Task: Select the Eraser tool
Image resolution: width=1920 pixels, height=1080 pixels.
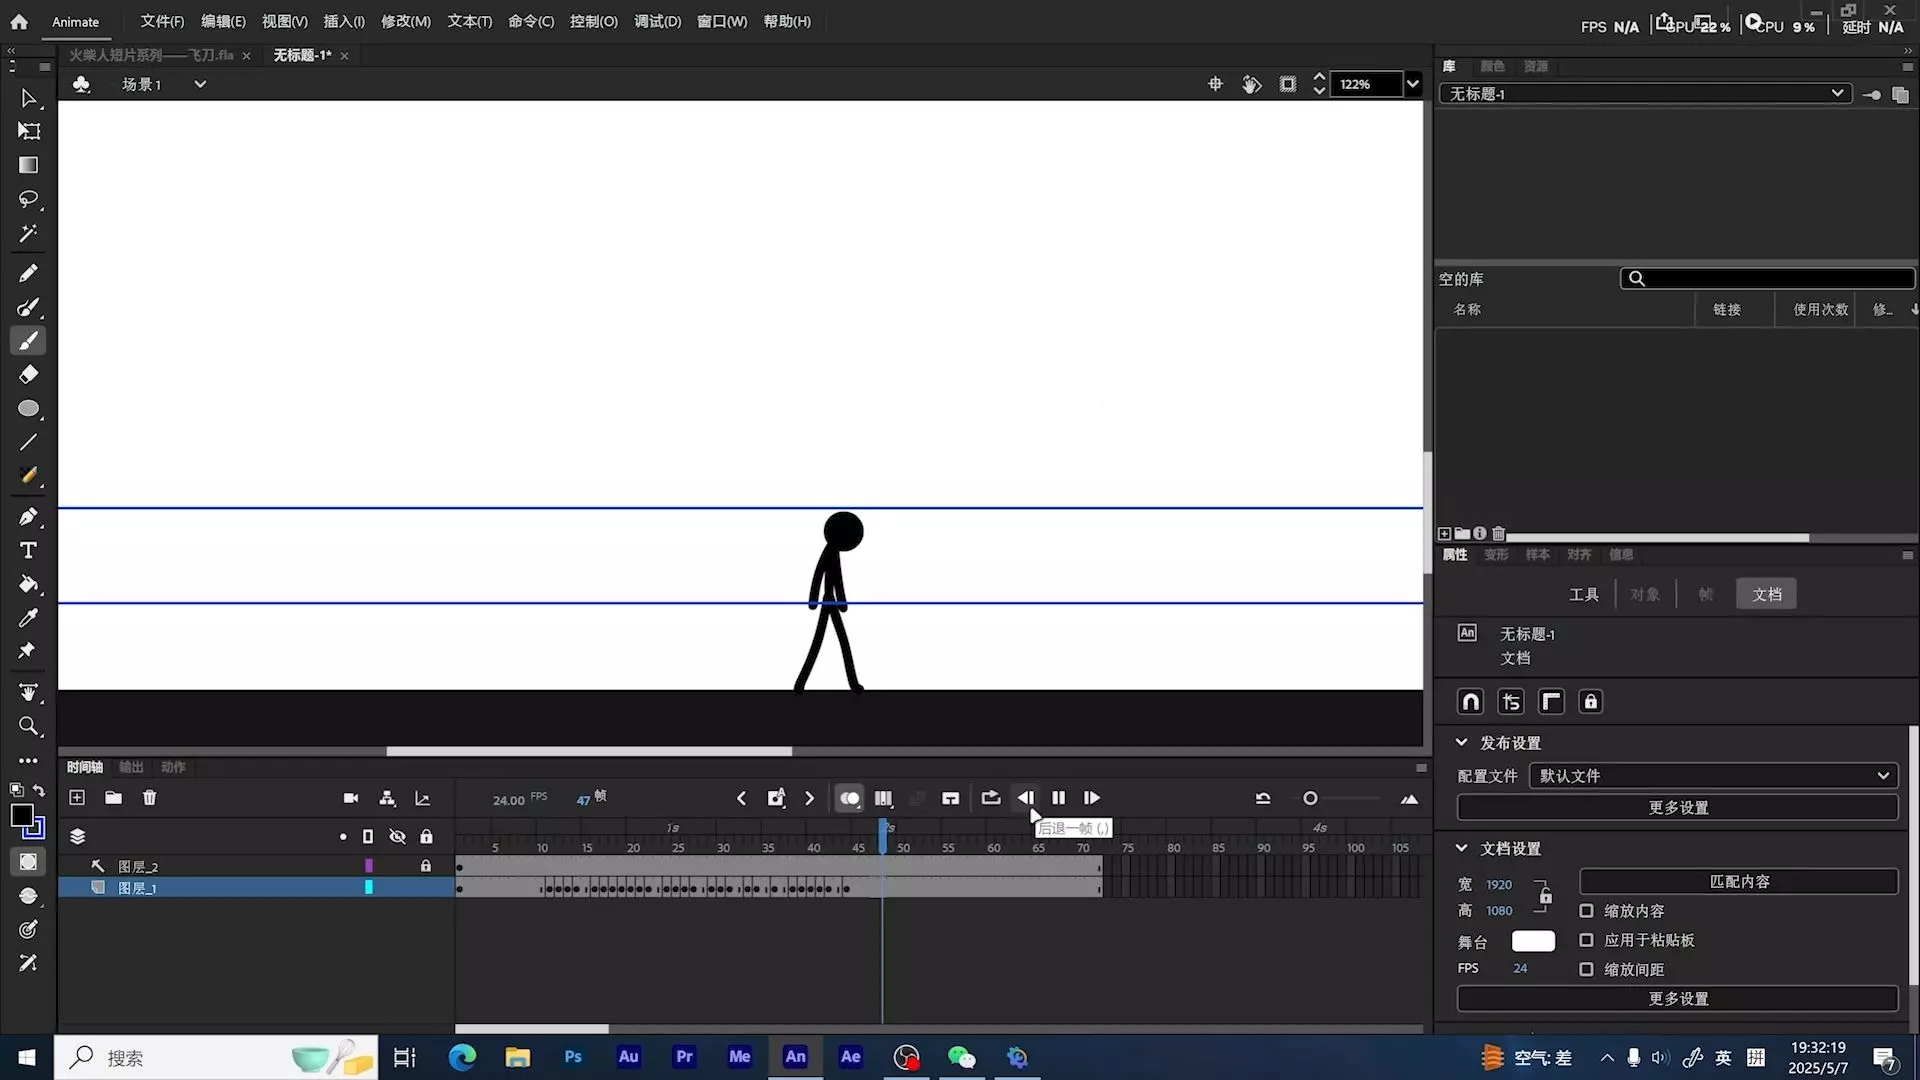Action: click(28, 374)
